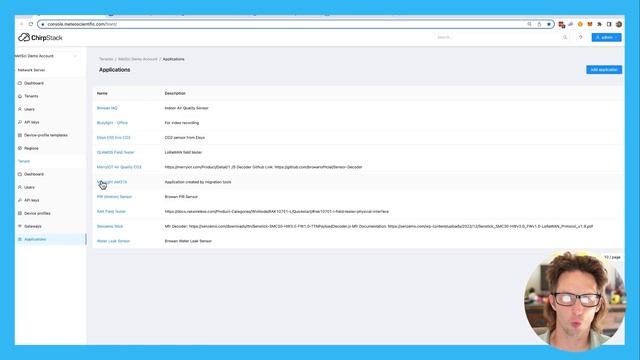The height and width of the screenshot is (360, 640).
Task: Click the search magnifier icon in ChirpStack header
Action: [565, 37]
